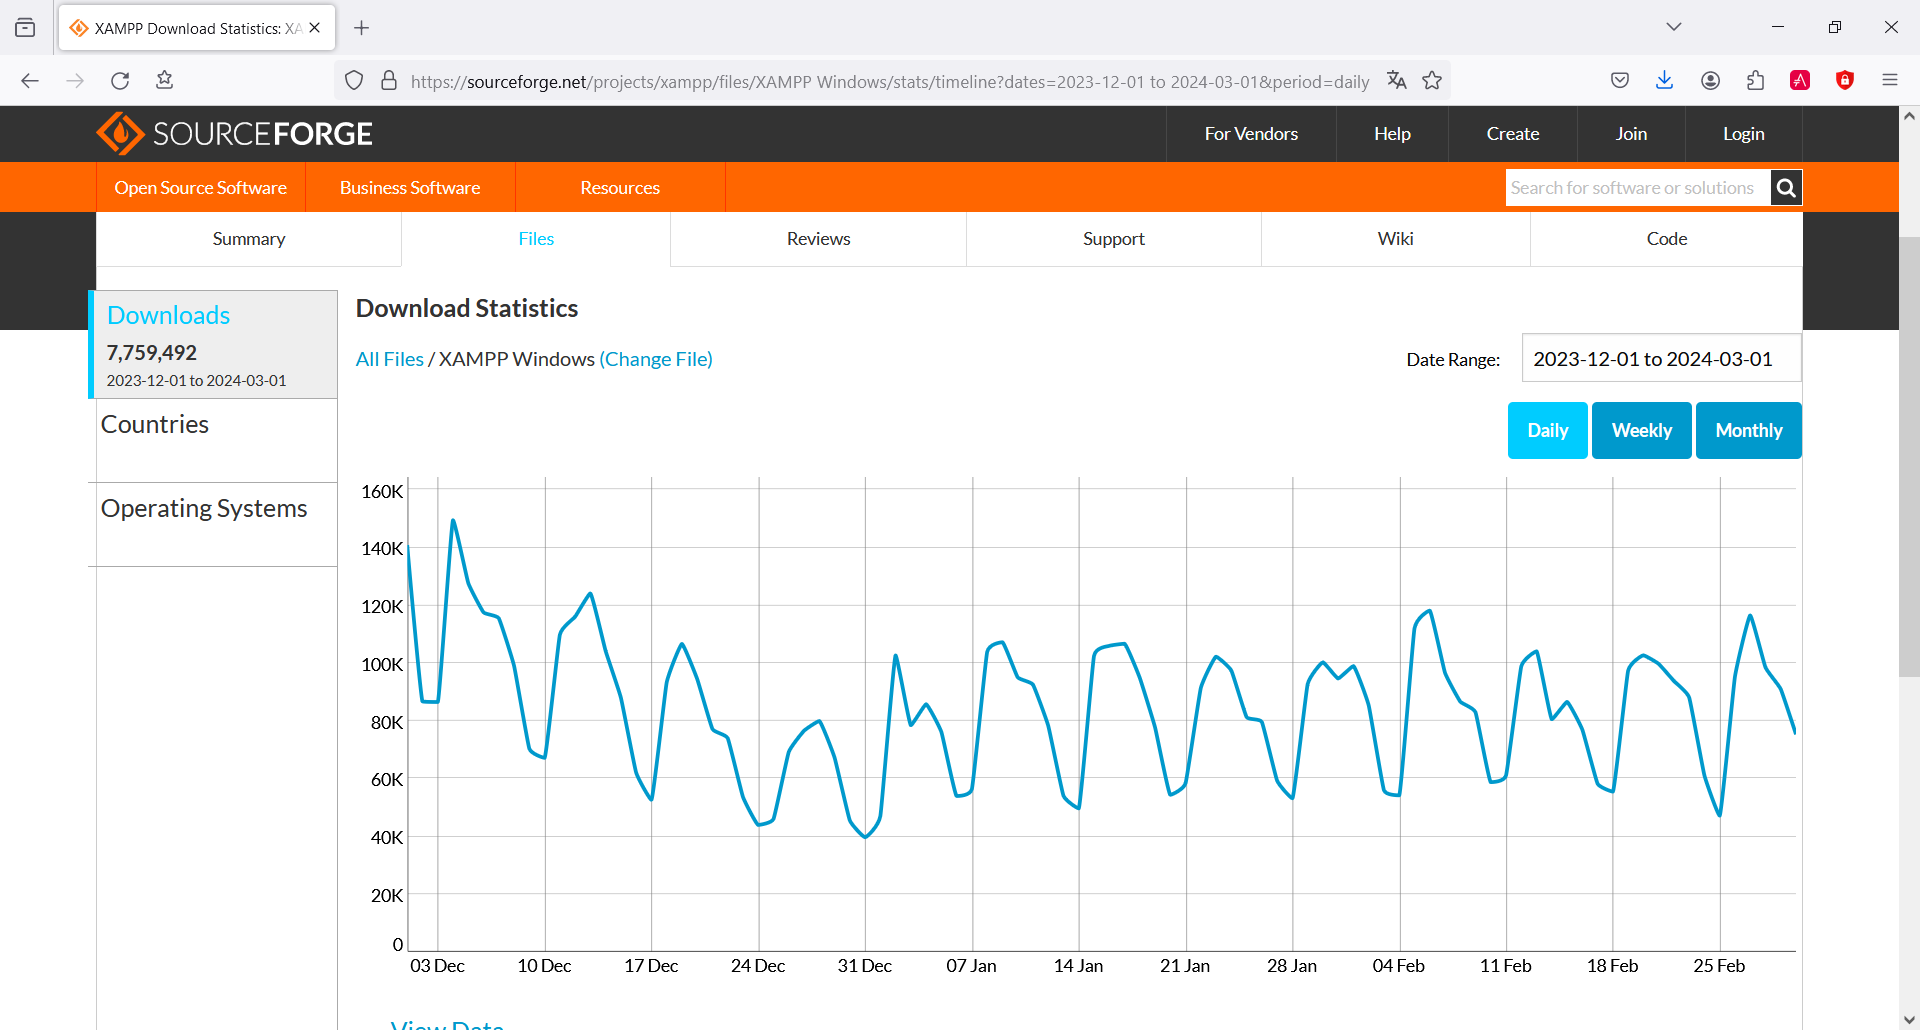Click the red Adobe Acrobat extension icon

tap(1800, 81)
